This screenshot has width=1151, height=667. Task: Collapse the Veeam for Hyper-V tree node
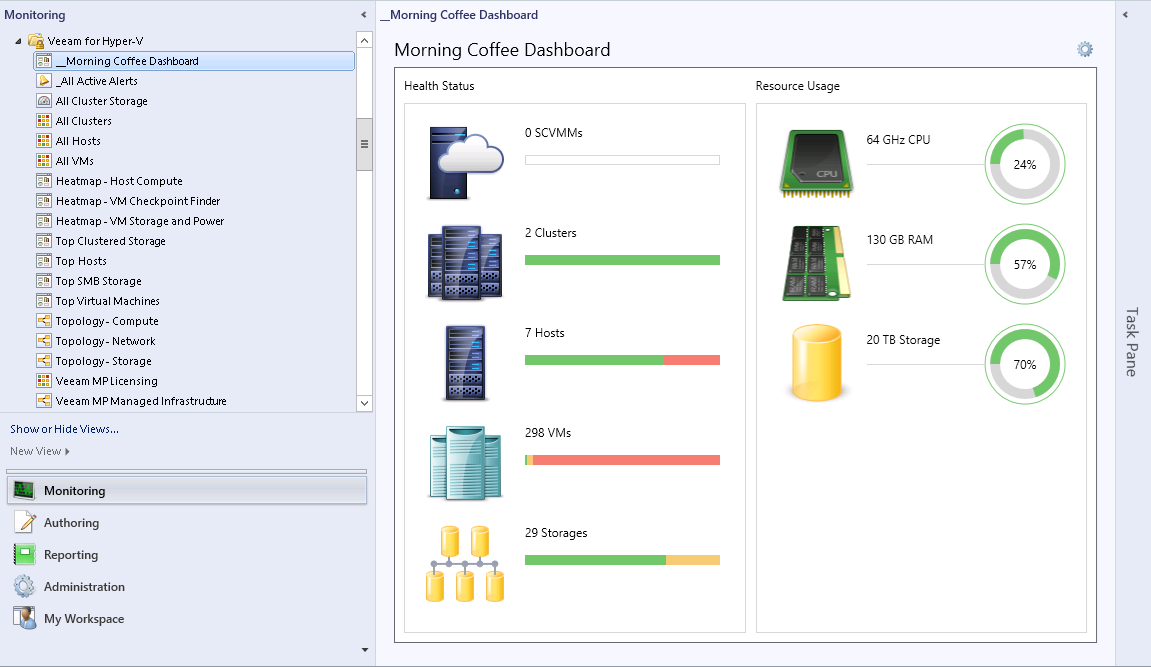(x=18, y=41)
